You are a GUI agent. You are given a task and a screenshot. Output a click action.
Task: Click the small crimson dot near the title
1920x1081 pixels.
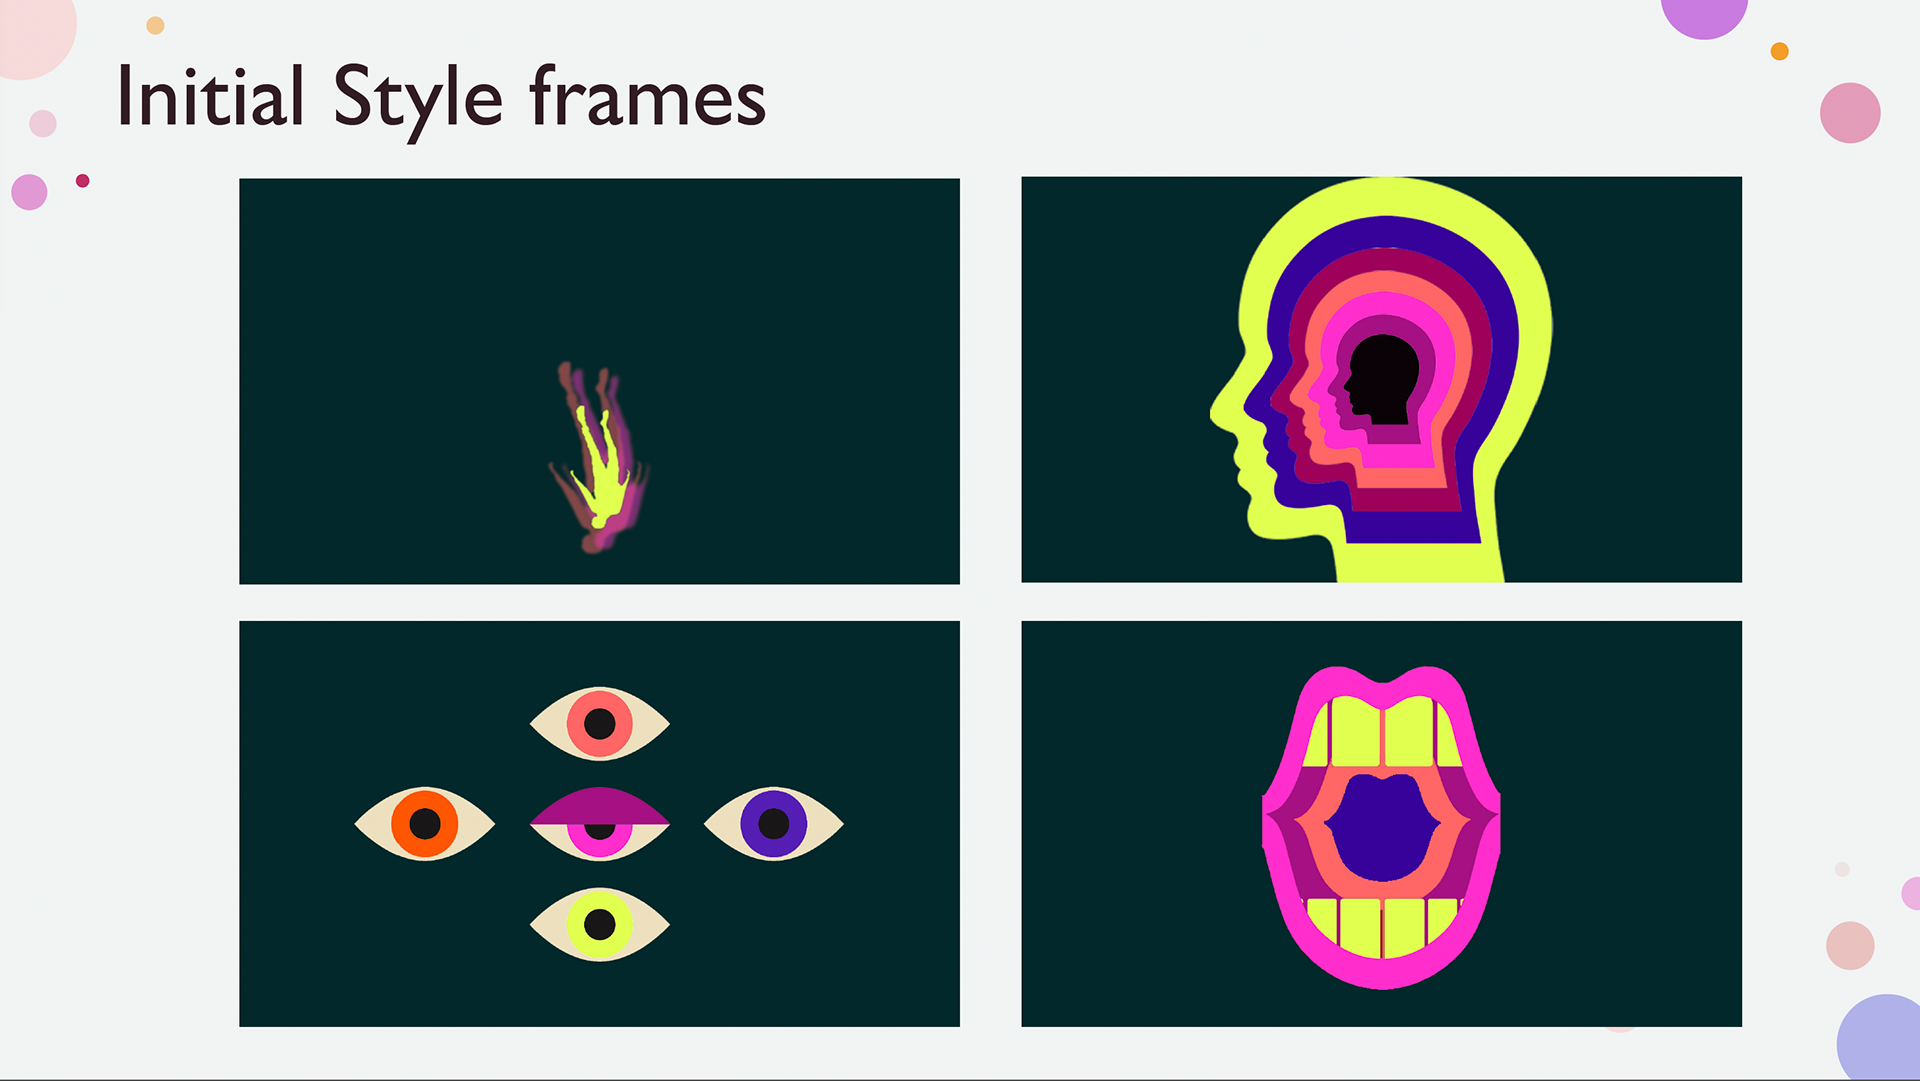click(83, 181)
